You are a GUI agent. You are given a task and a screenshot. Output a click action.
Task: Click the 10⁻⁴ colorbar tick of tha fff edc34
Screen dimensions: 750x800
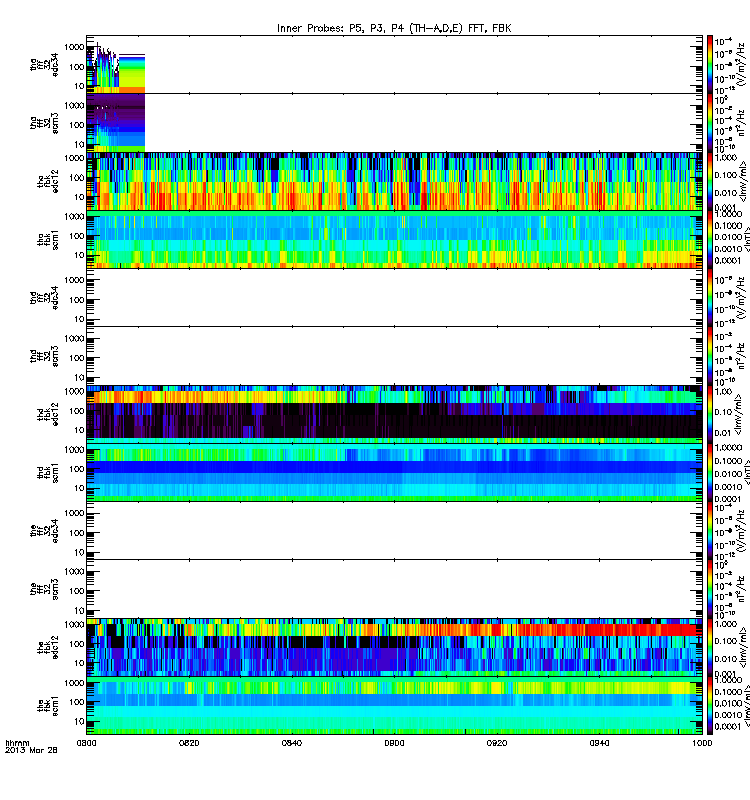[x=723, y=41]
